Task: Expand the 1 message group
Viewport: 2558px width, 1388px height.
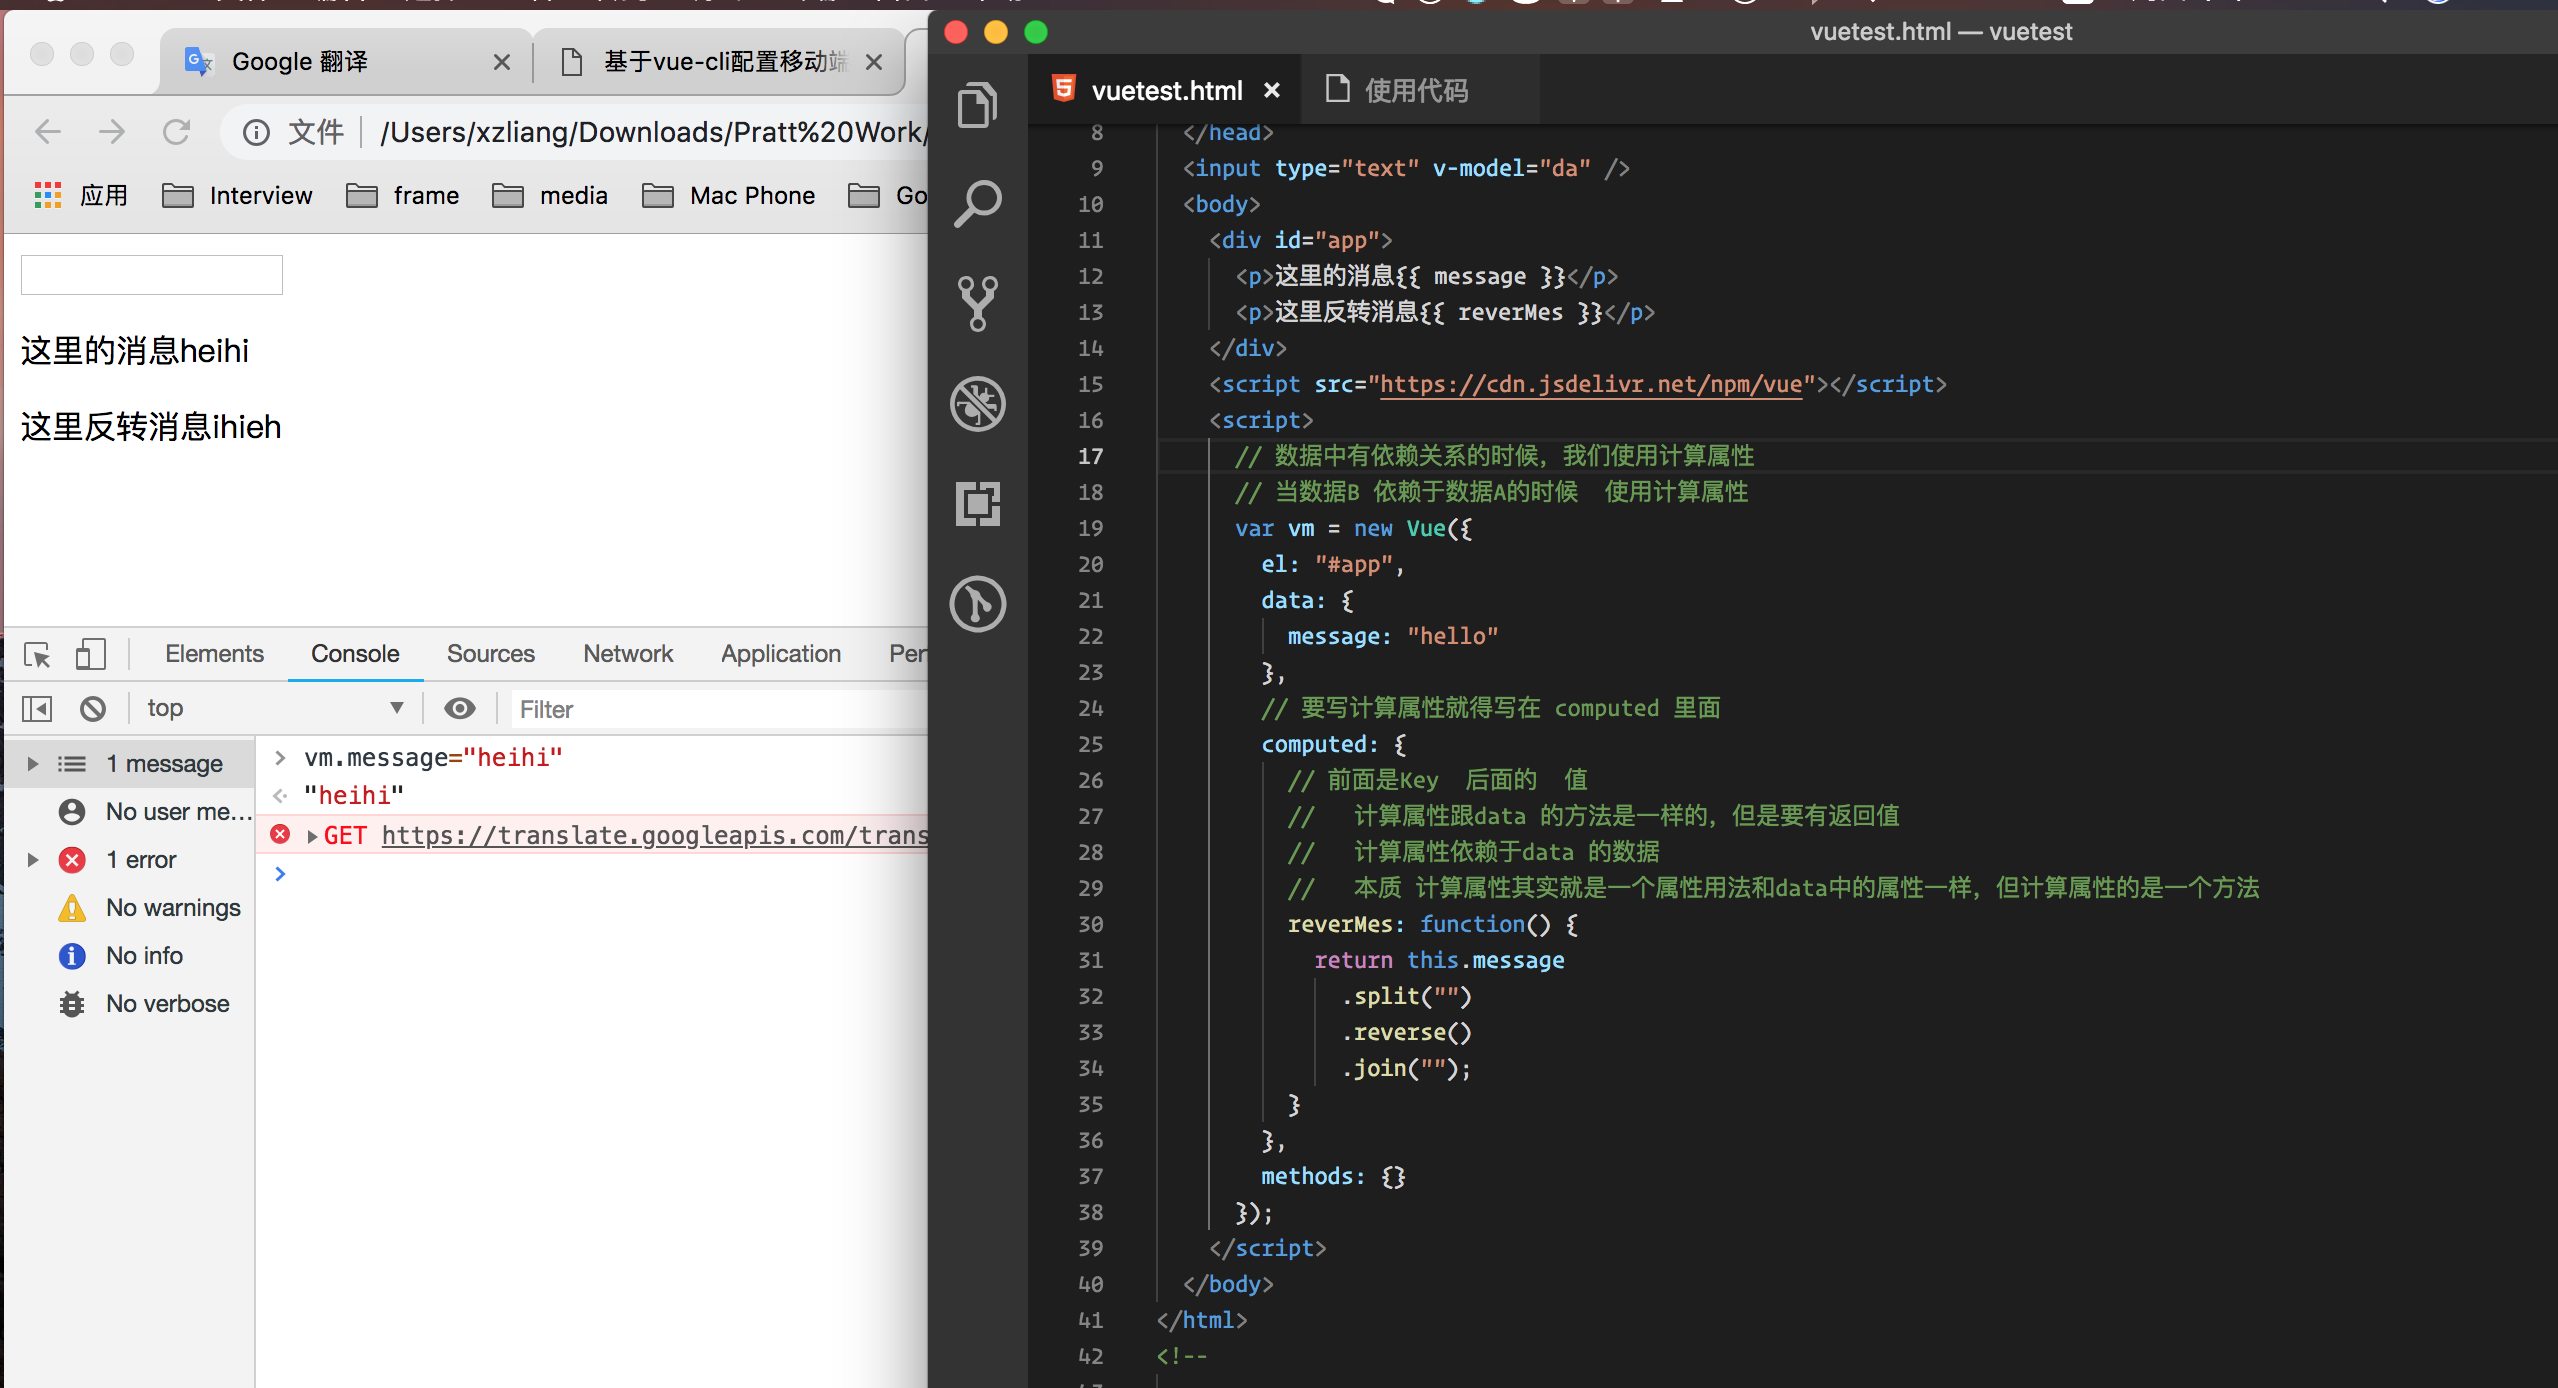Action: [33, 764]
